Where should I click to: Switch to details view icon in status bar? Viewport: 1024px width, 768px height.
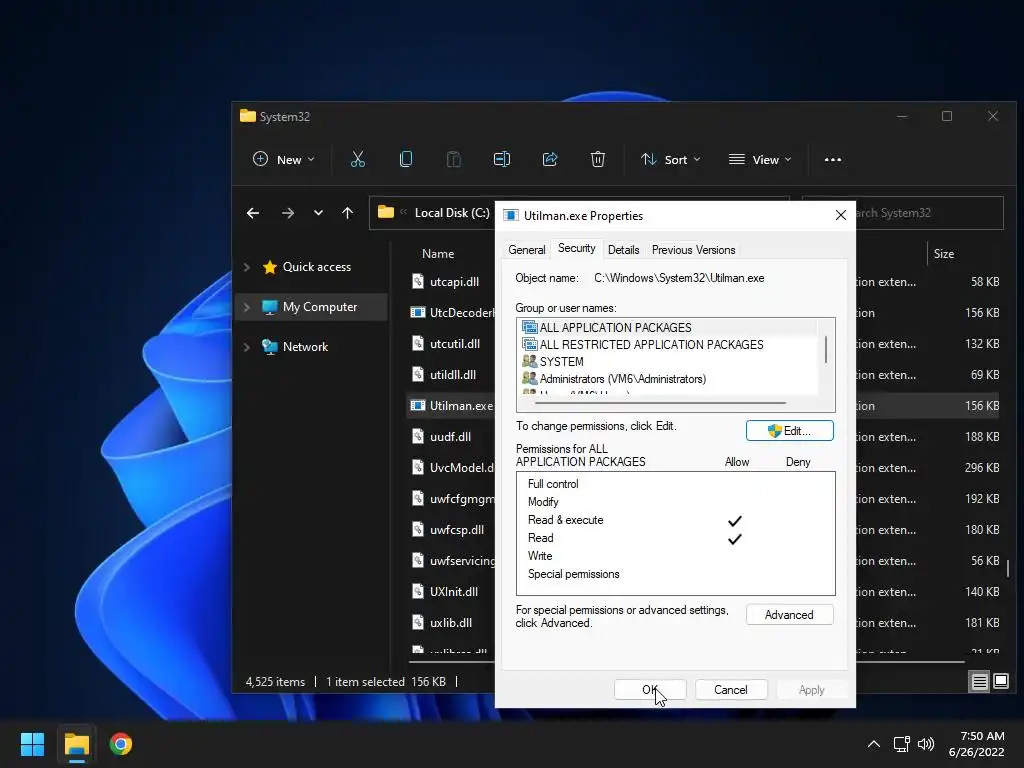(980, 682)
